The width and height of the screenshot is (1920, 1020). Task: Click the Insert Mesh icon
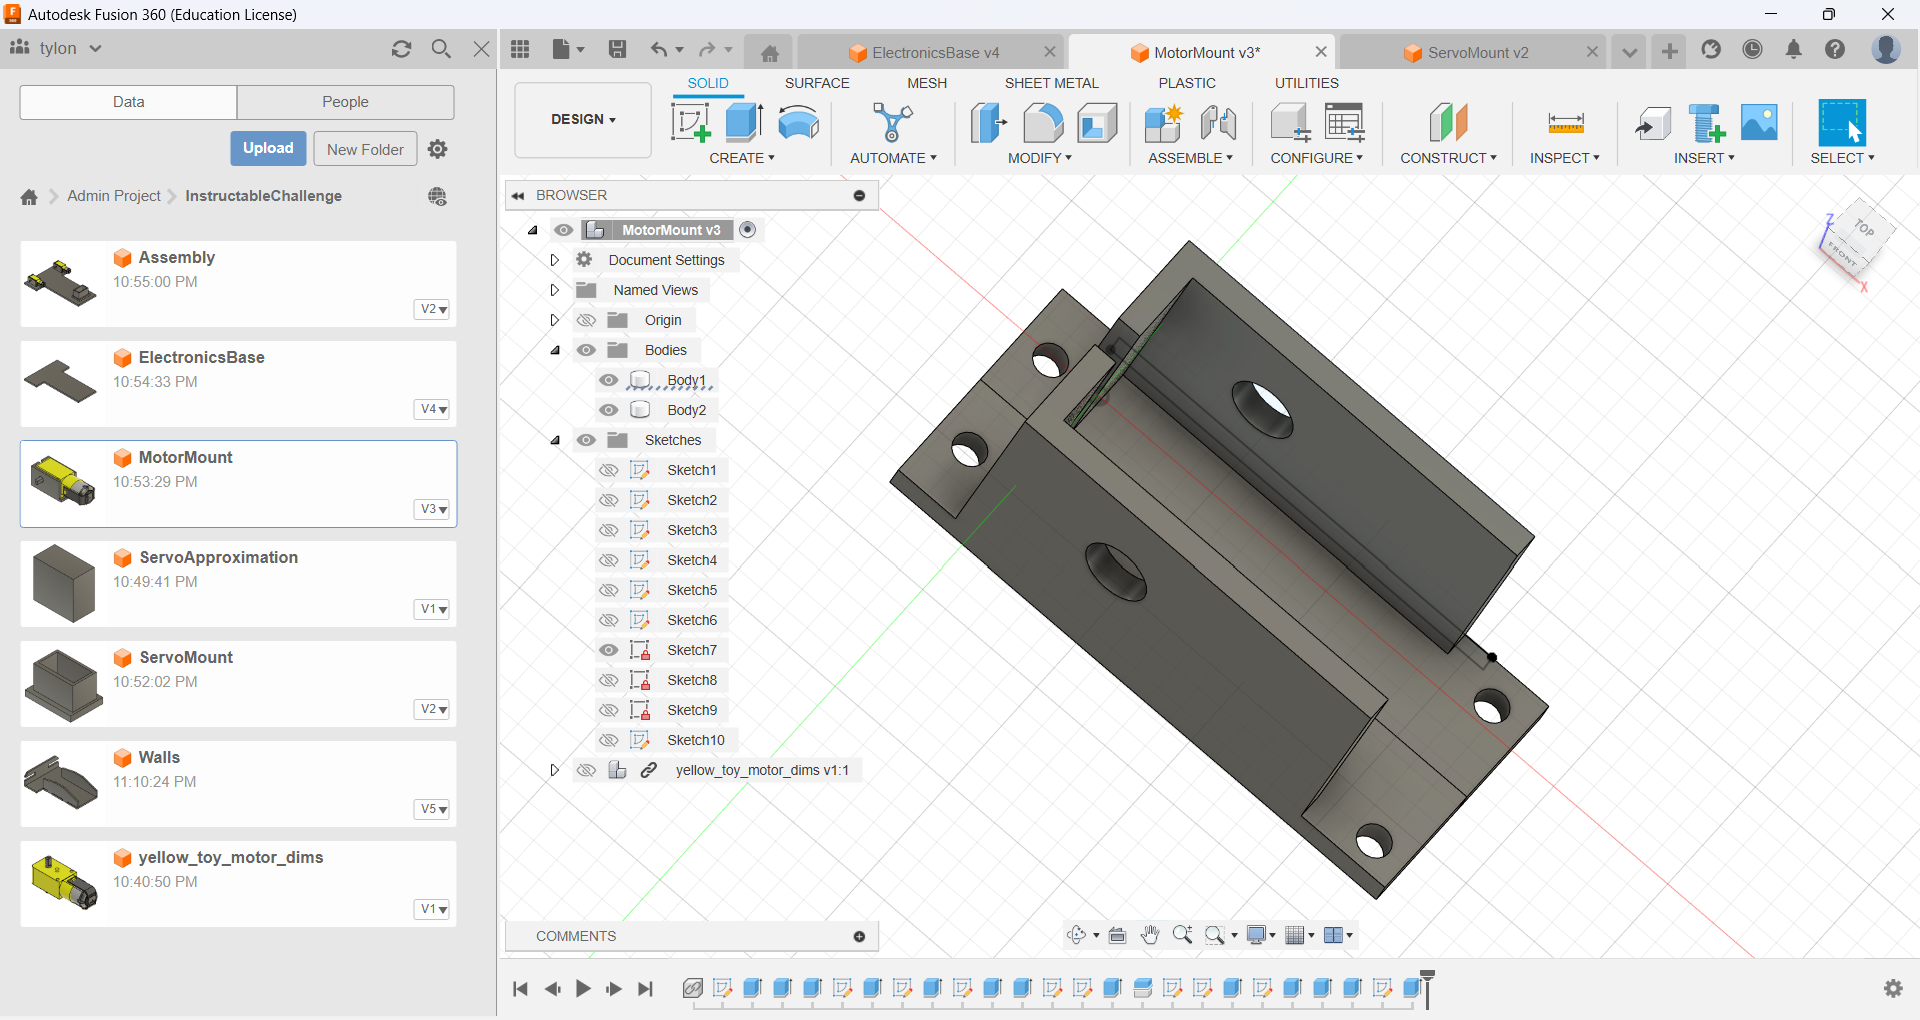point(1706,123)
